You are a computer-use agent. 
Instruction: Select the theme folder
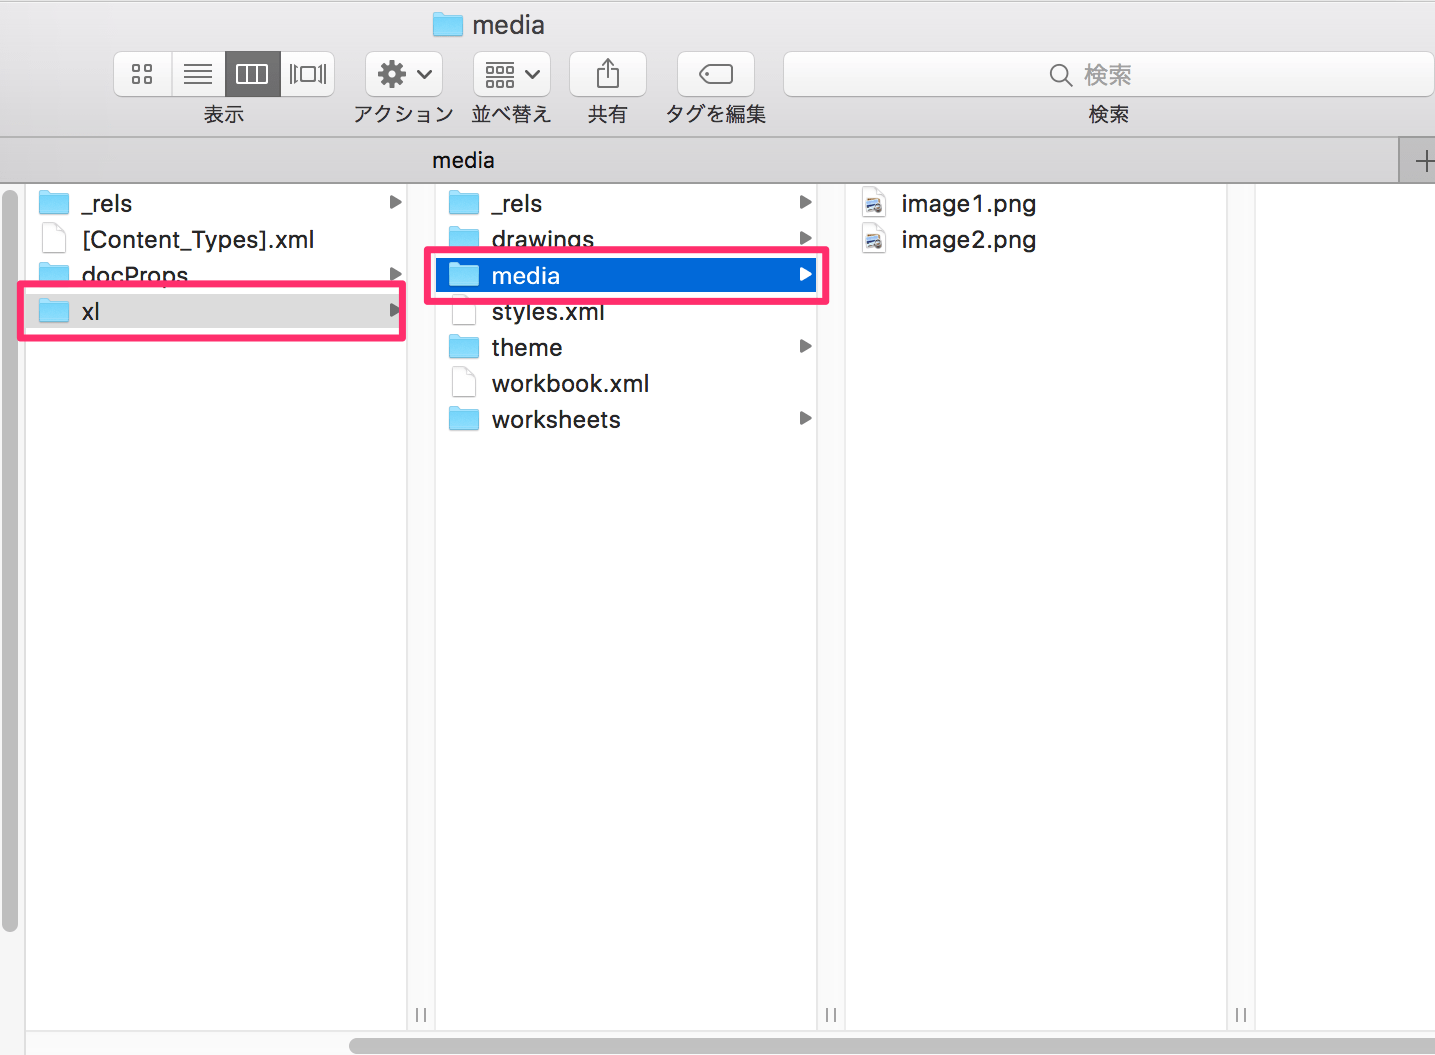626,347
